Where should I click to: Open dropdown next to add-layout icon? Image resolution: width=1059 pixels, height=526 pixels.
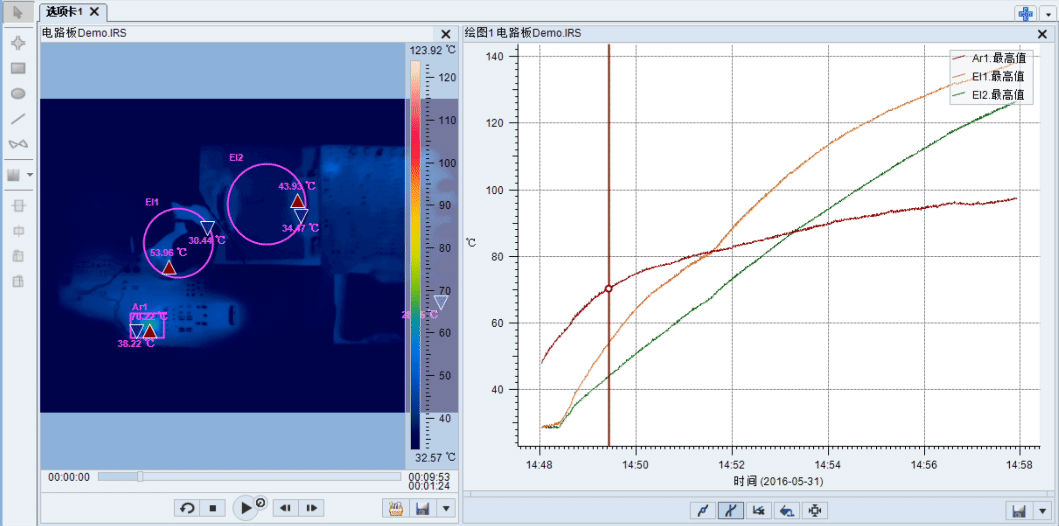(x=1048, y=14)
